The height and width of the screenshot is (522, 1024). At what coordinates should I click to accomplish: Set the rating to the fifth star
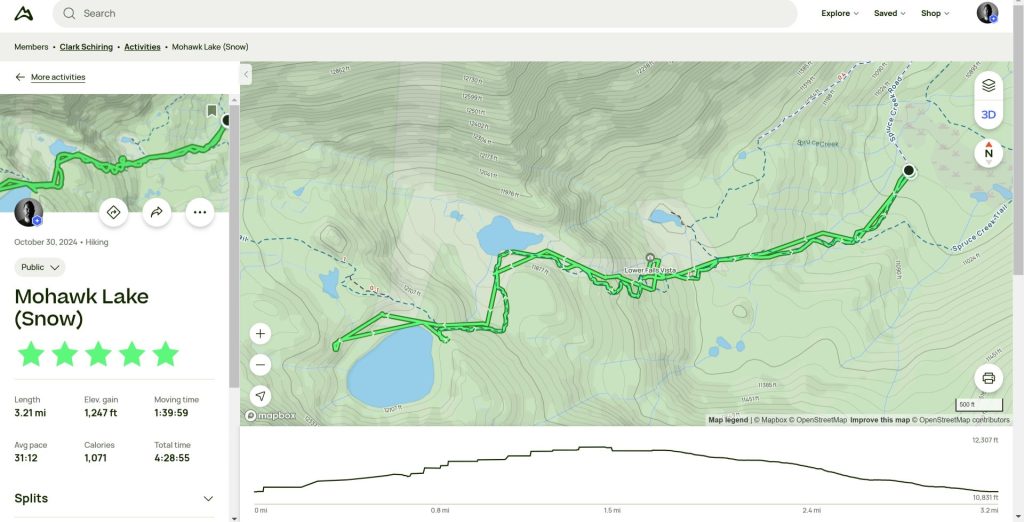coord(165,354)
